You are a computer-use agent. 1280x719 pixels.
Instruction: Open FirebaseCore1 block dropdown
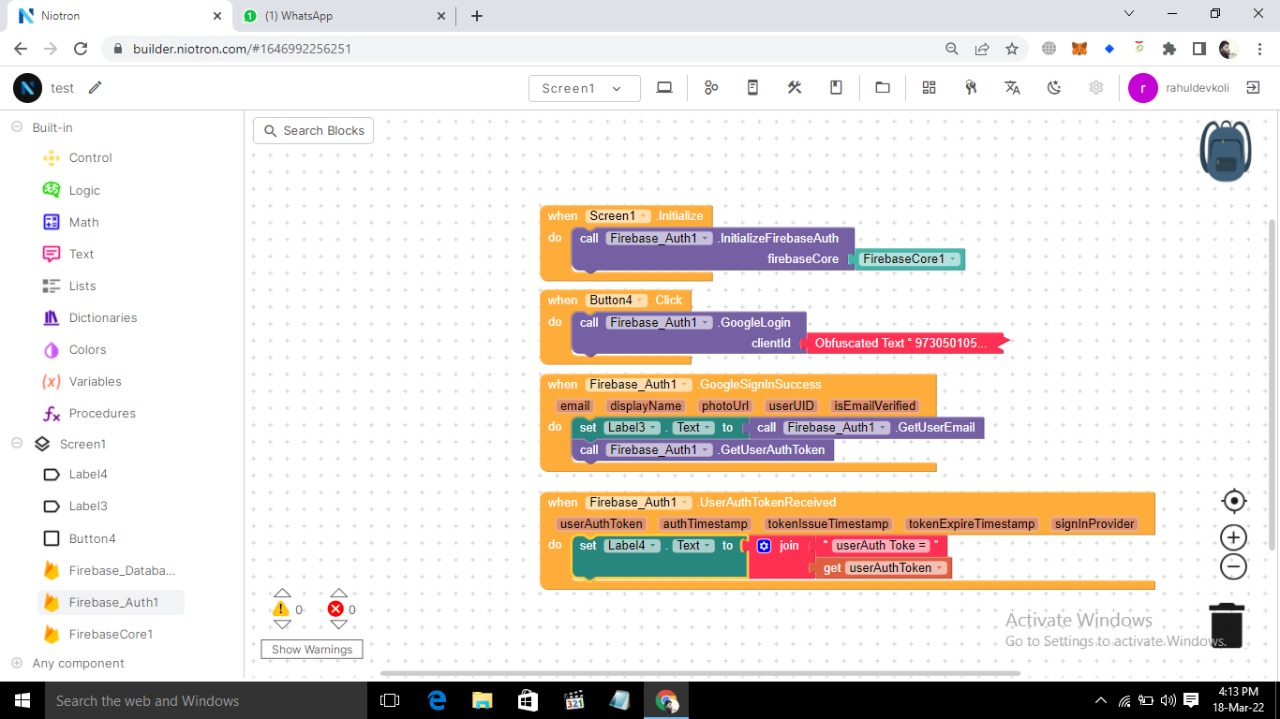pyautogui.click(x=910, y=259)
